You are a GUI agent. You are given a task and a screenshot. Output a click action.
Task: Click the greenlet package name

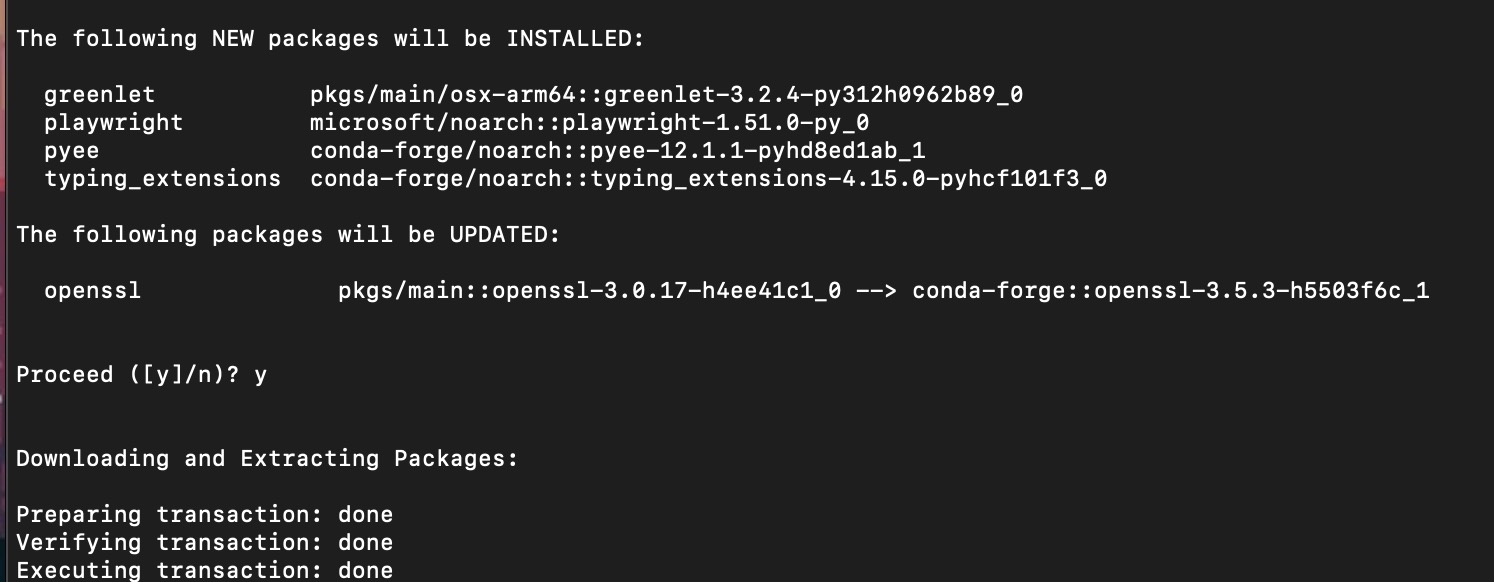pos(100,95)
